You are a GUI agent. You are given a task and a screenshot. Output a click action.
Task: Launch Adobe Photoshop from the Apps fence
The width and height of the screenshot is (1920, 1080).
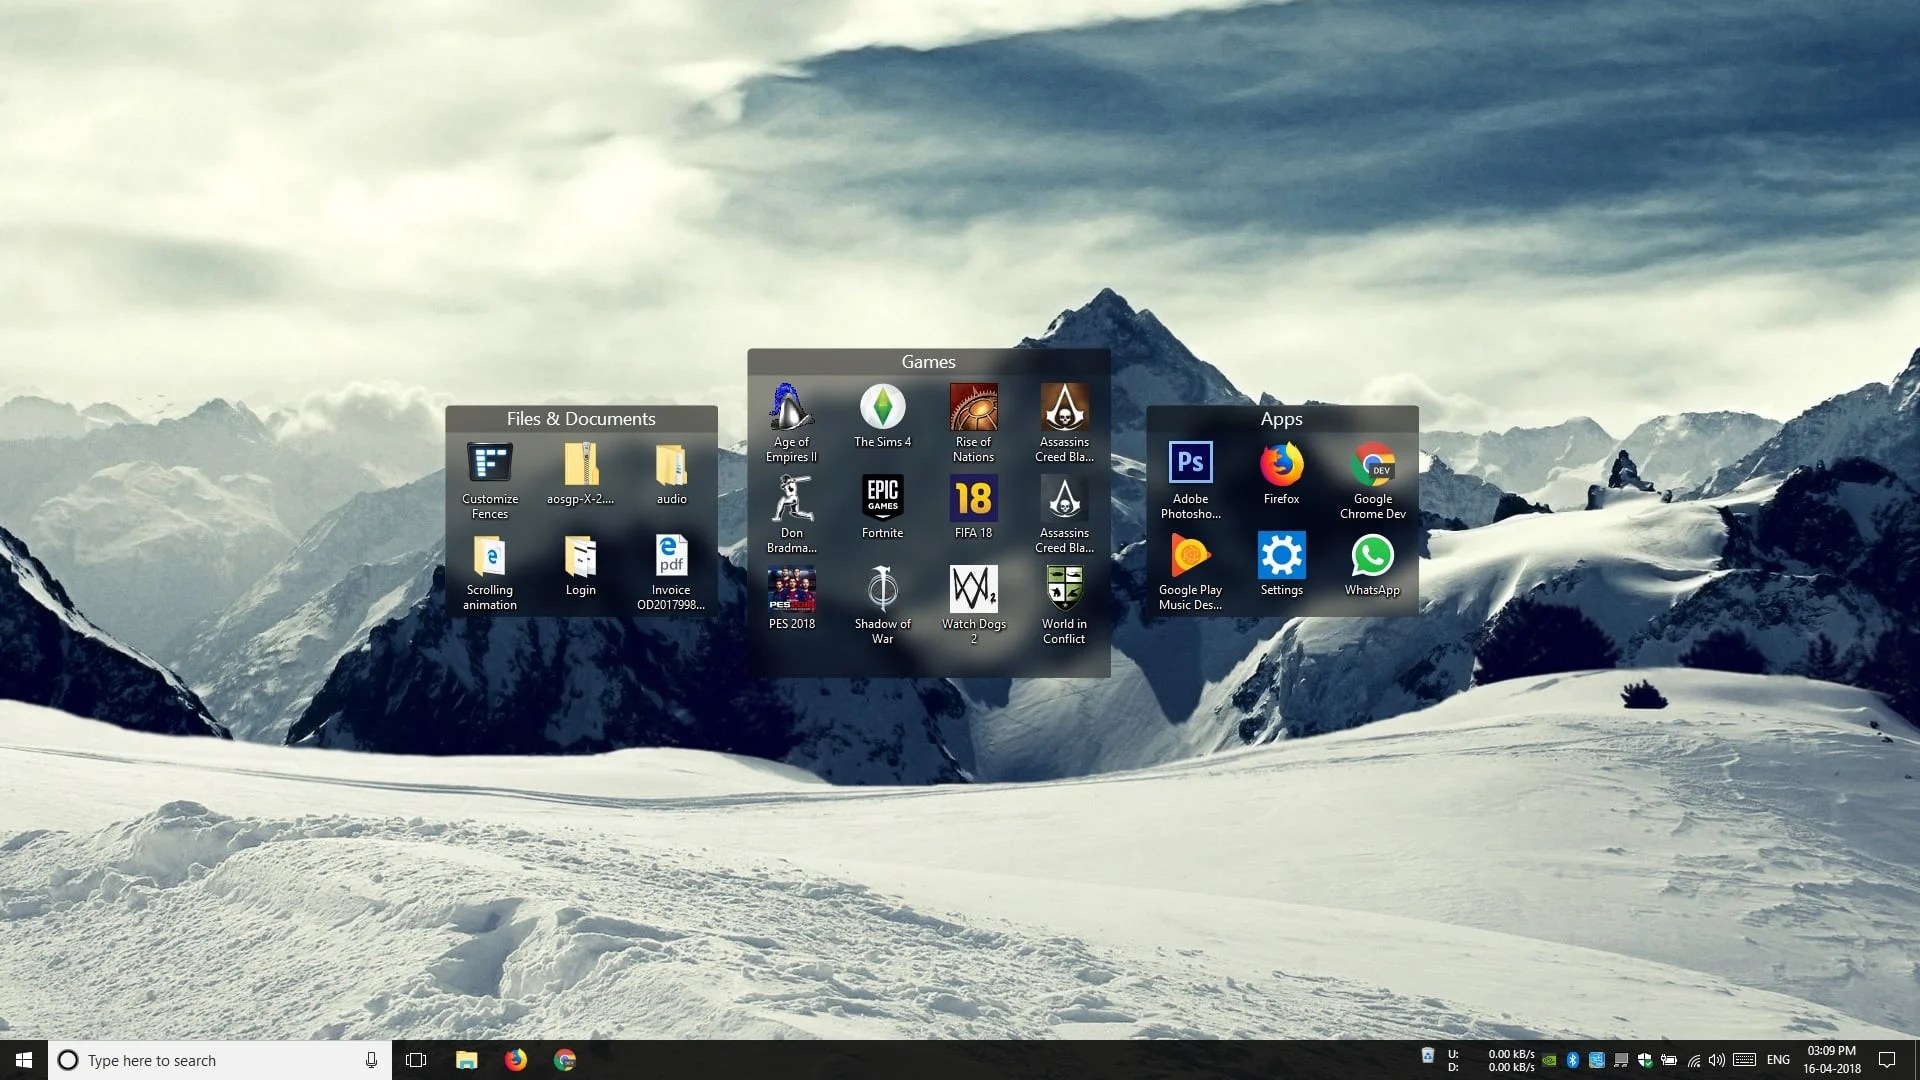[x=1190, y=461]
